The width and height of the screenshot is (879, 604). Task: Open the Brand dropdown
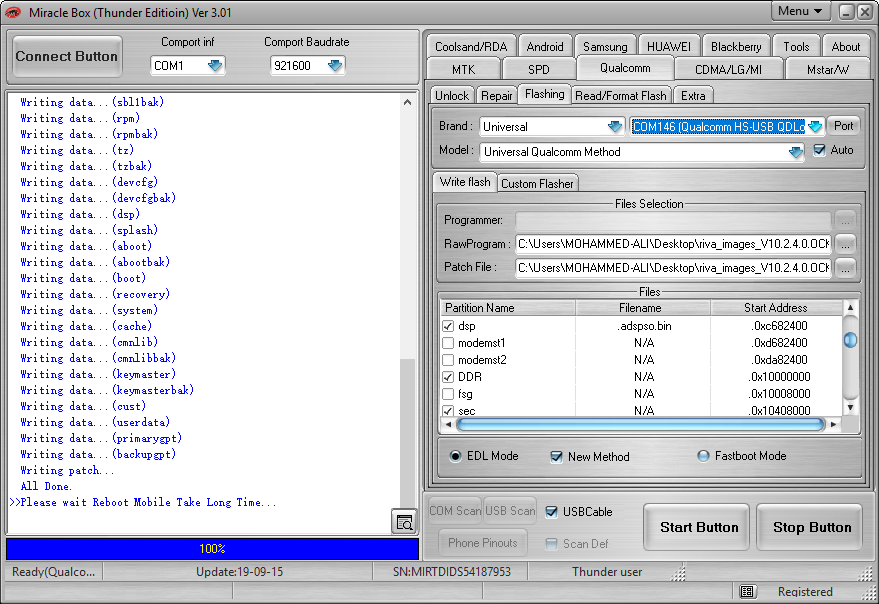(615, 127)
